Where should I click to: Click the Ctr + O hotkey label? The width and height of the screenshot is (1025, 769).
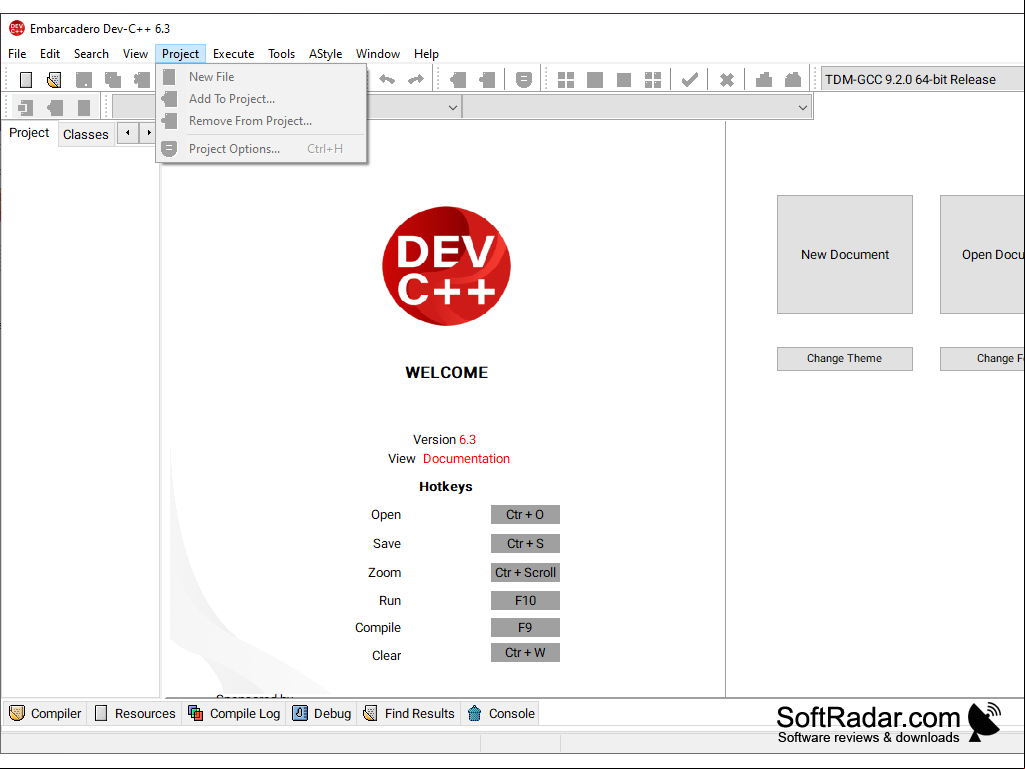point(525,515)
